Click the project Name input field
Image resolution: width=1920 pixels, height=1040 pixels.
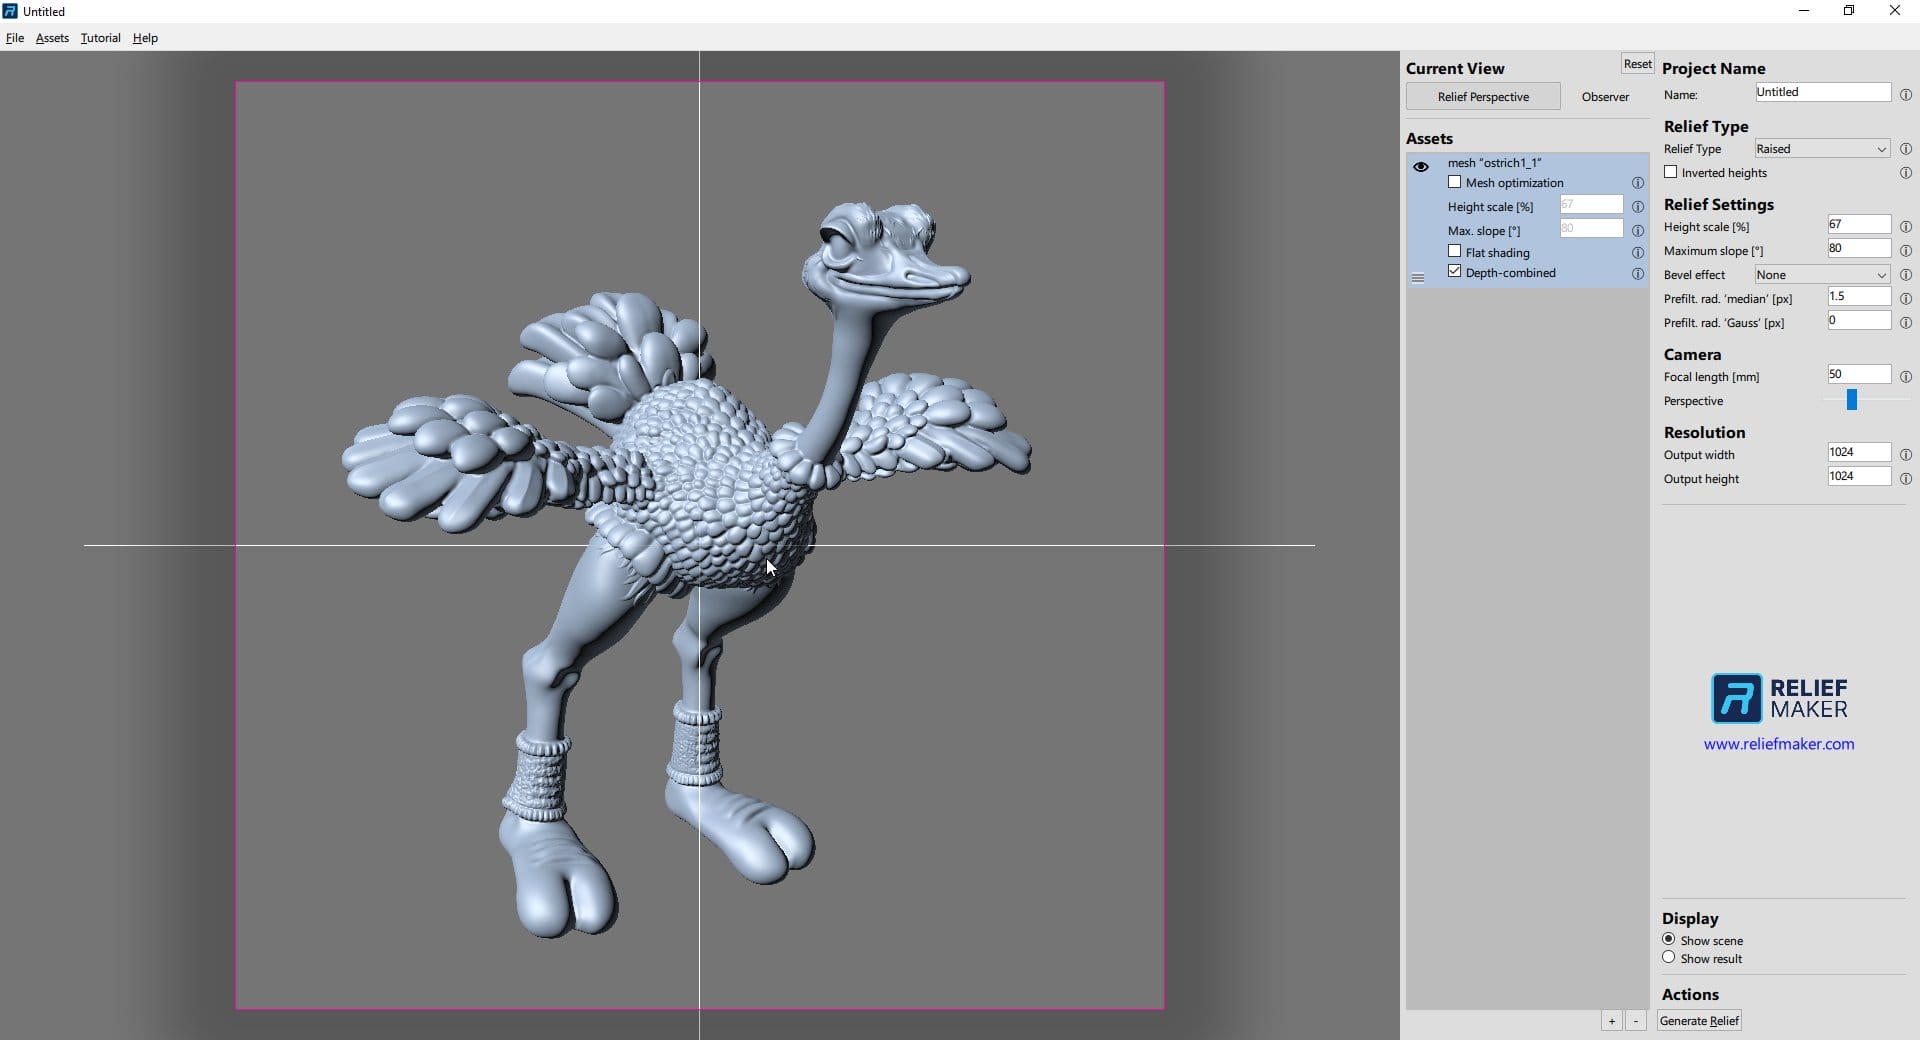click(x=1823, y=92)
